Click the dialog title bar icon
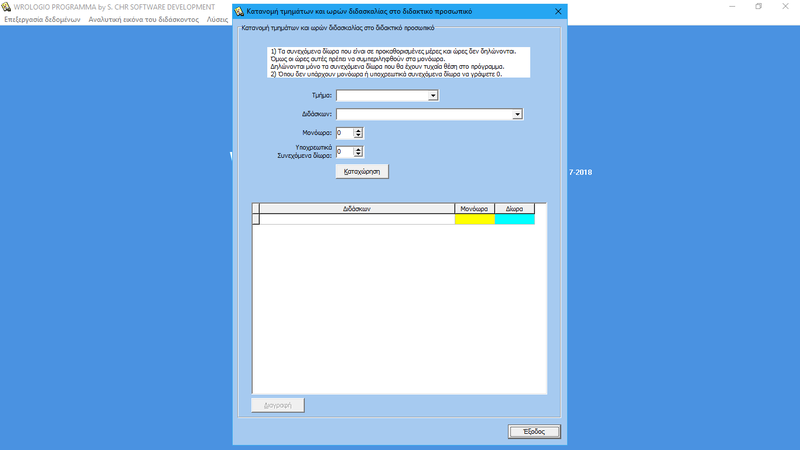The image size is (800, 450). click(239, 11)
